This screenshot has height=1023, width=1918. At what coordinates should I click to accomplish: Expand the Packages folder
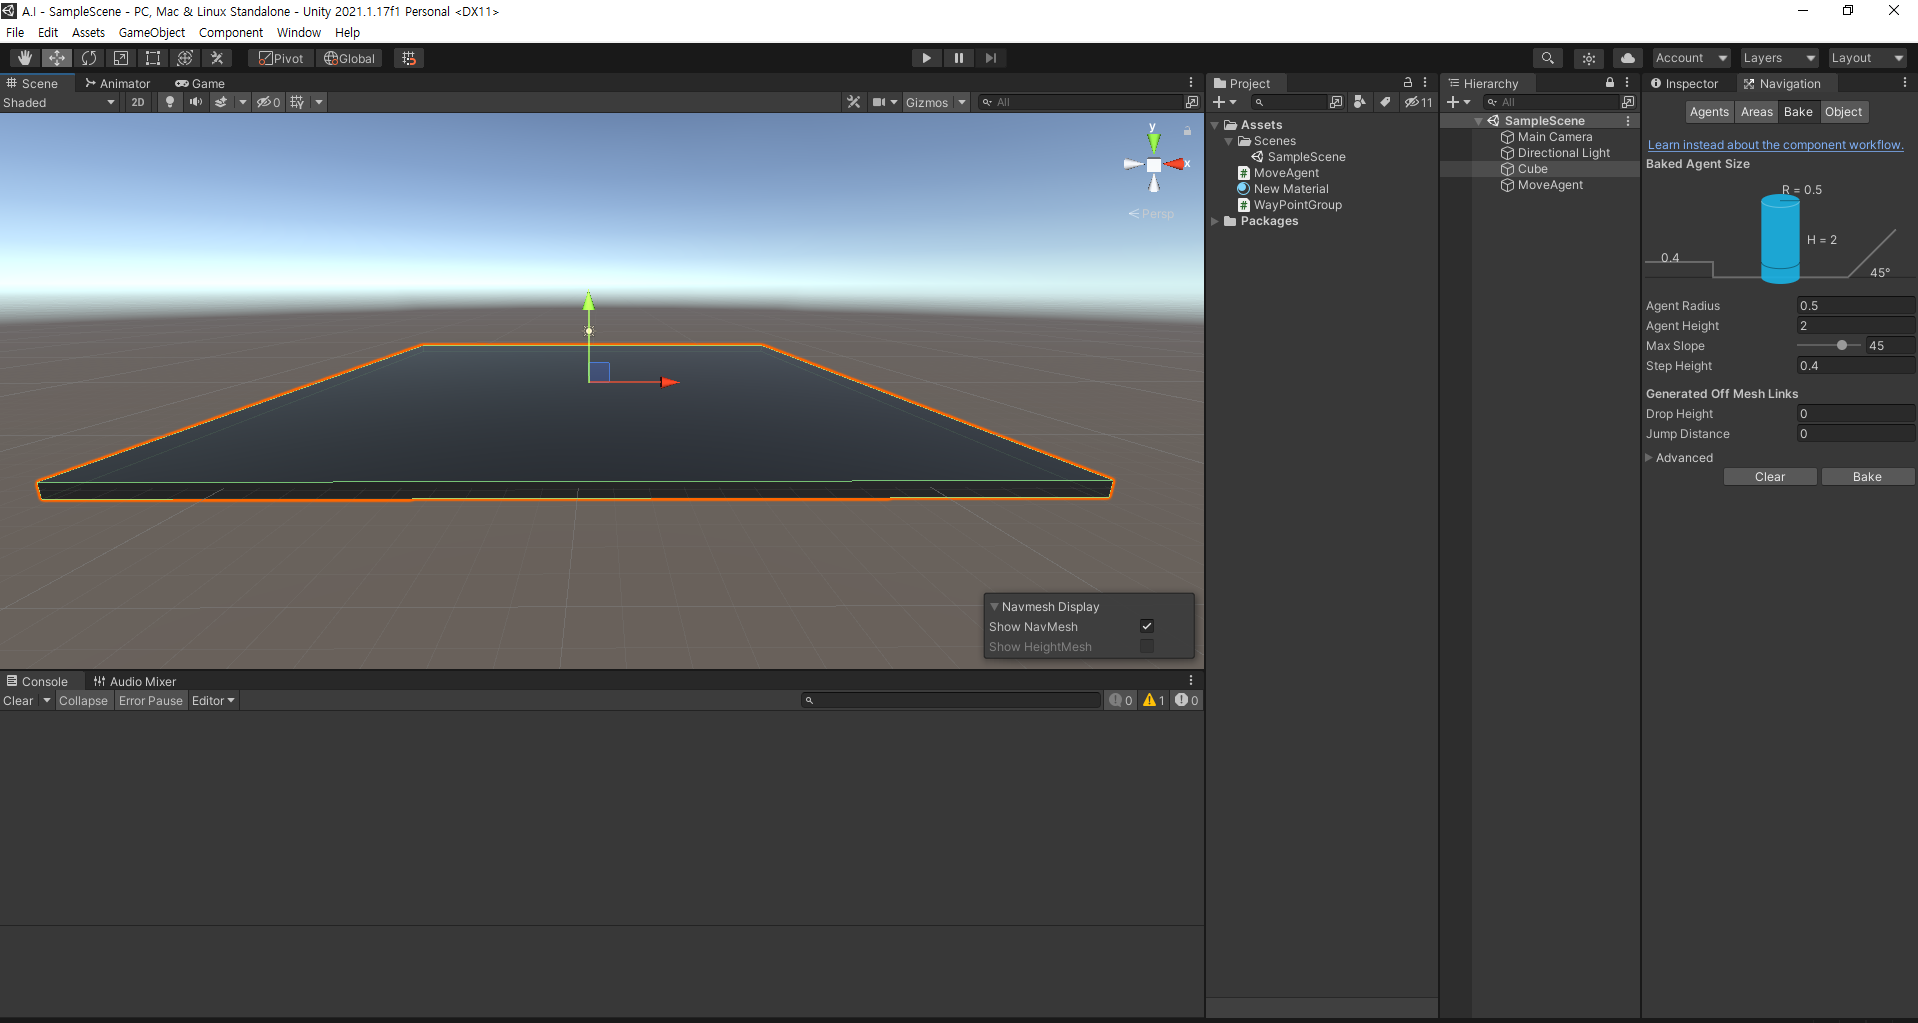click(x=1215, y=221)
